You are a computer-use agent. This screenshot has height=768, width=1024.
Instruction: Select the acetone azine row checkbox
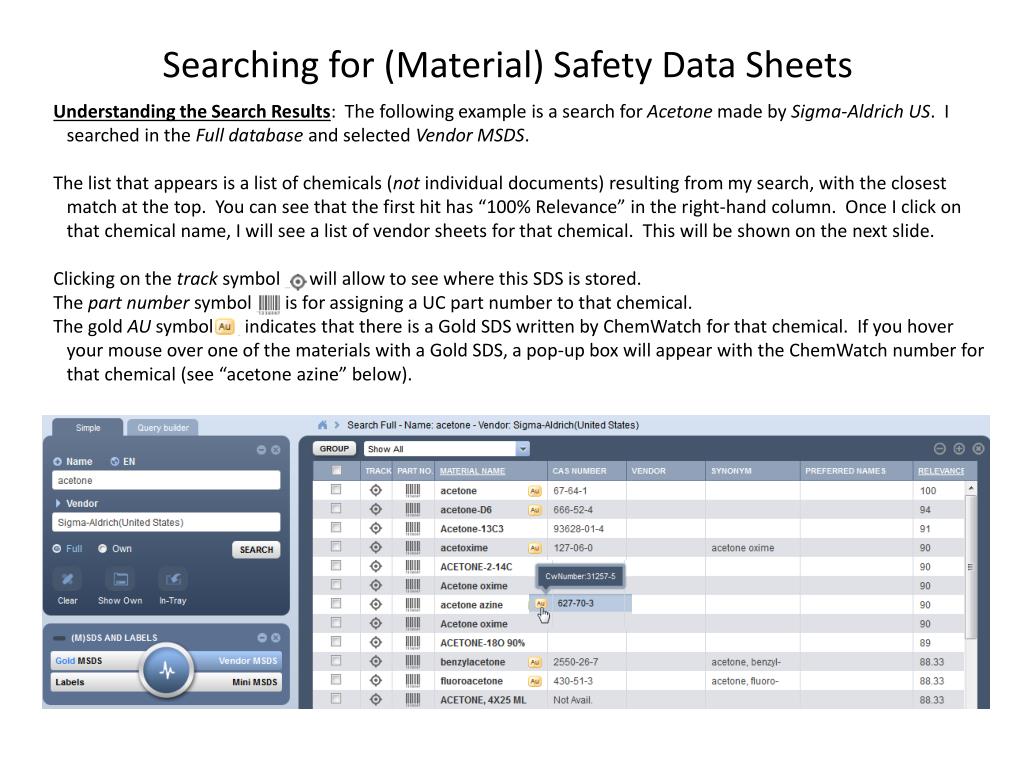pyautogui.click(x=336, y=603)
